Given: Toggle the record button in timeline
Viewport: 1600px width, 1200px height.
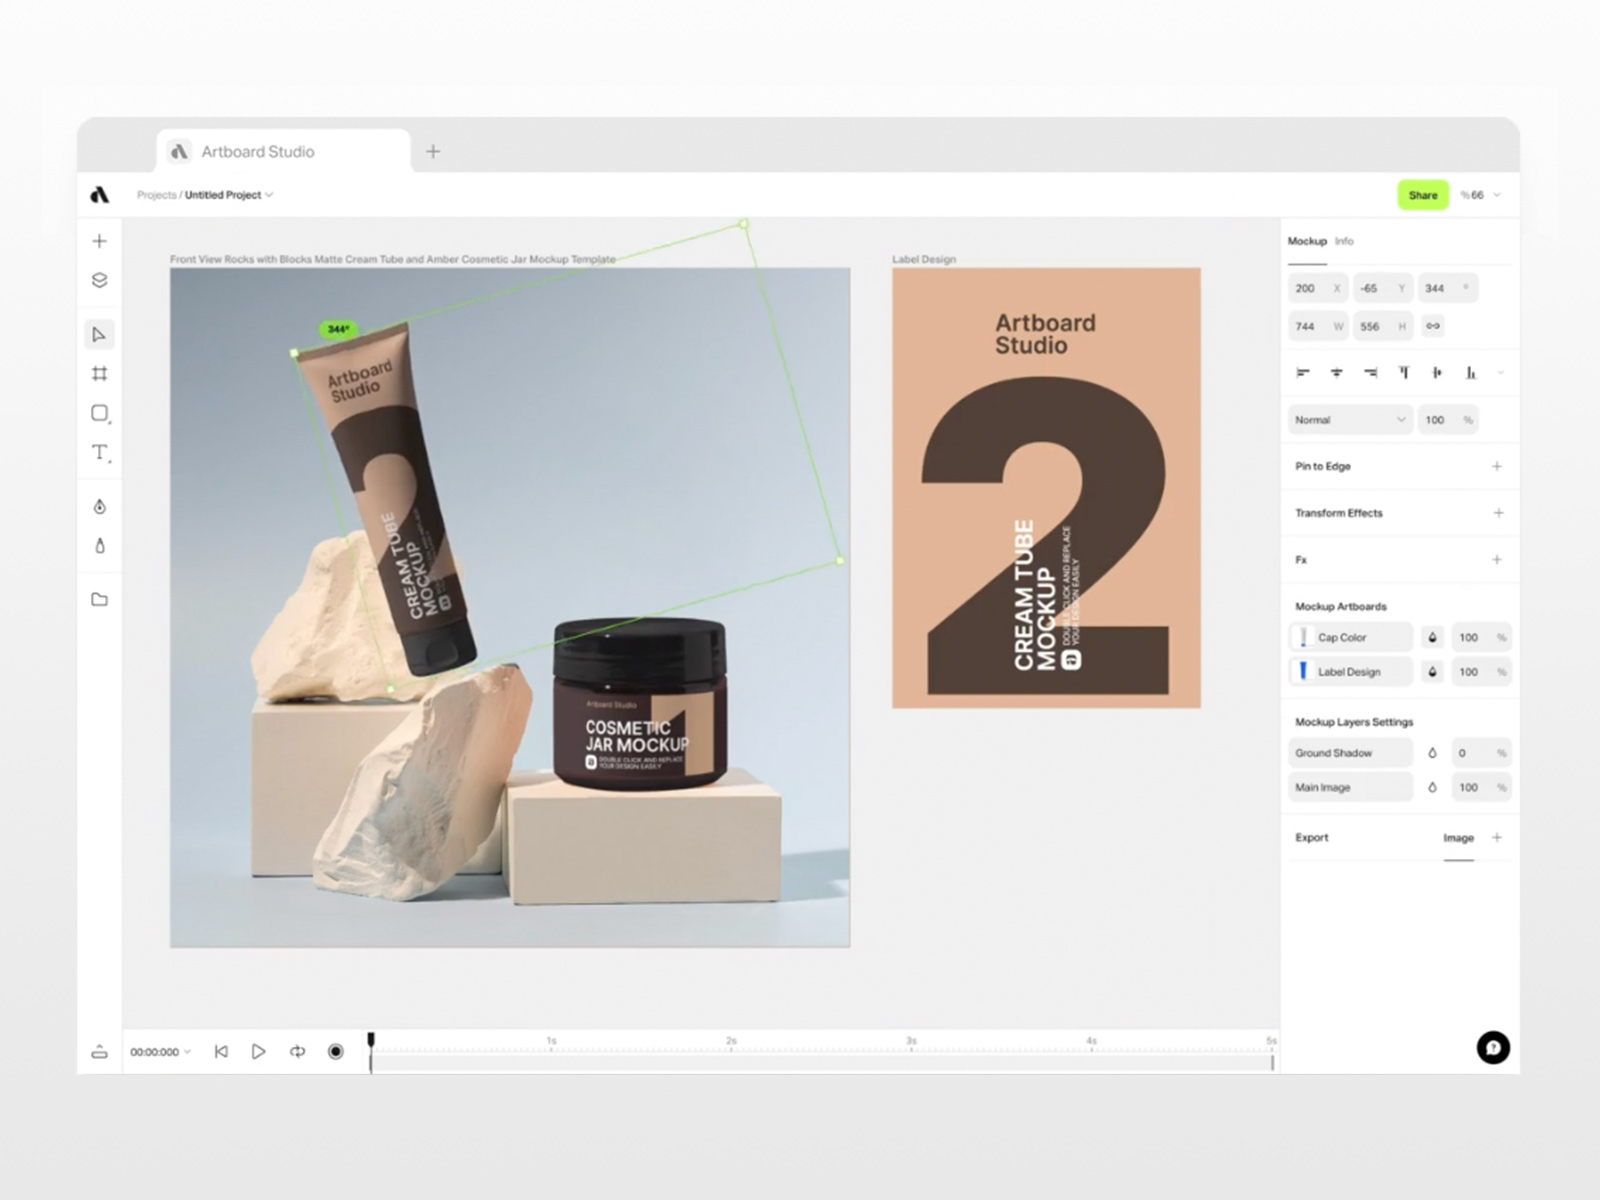Looking at the screenshot, I should (336, 1052).
